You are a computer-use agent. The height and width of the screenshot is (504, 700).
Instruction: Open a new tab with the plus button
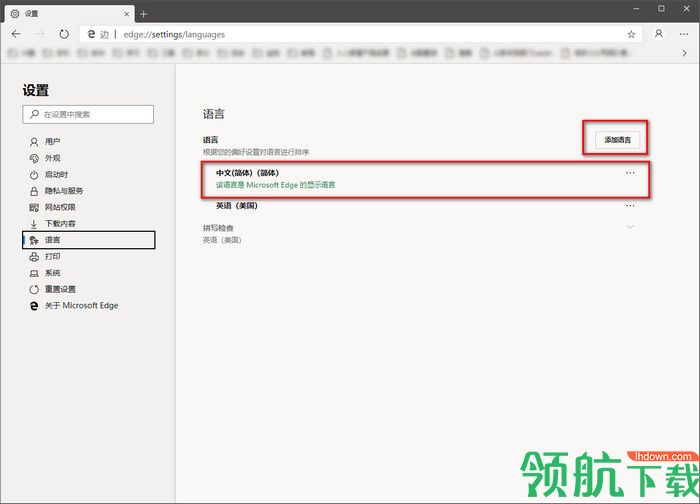(x=143, y=14)
